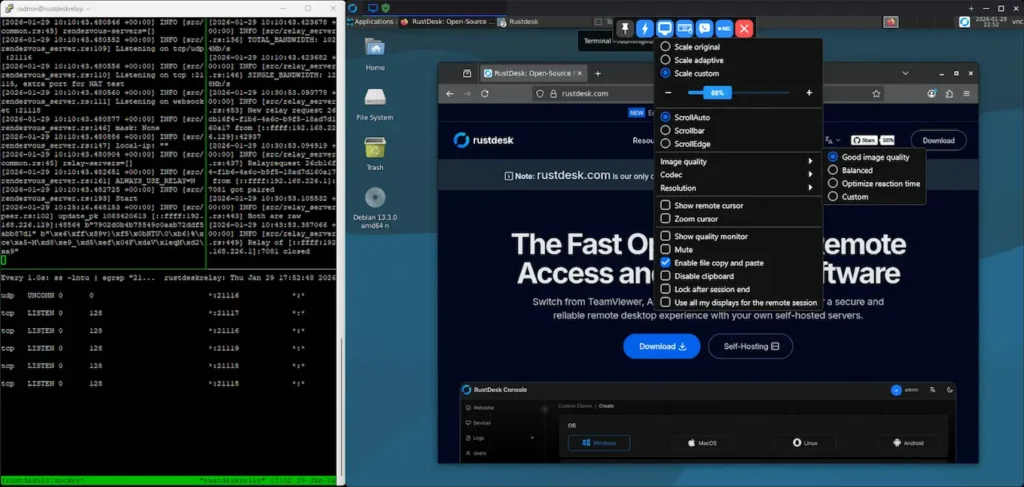Click the custom scale slider handle at 88%
Screen dimensions: 1024x487
[x=717, y=93]
